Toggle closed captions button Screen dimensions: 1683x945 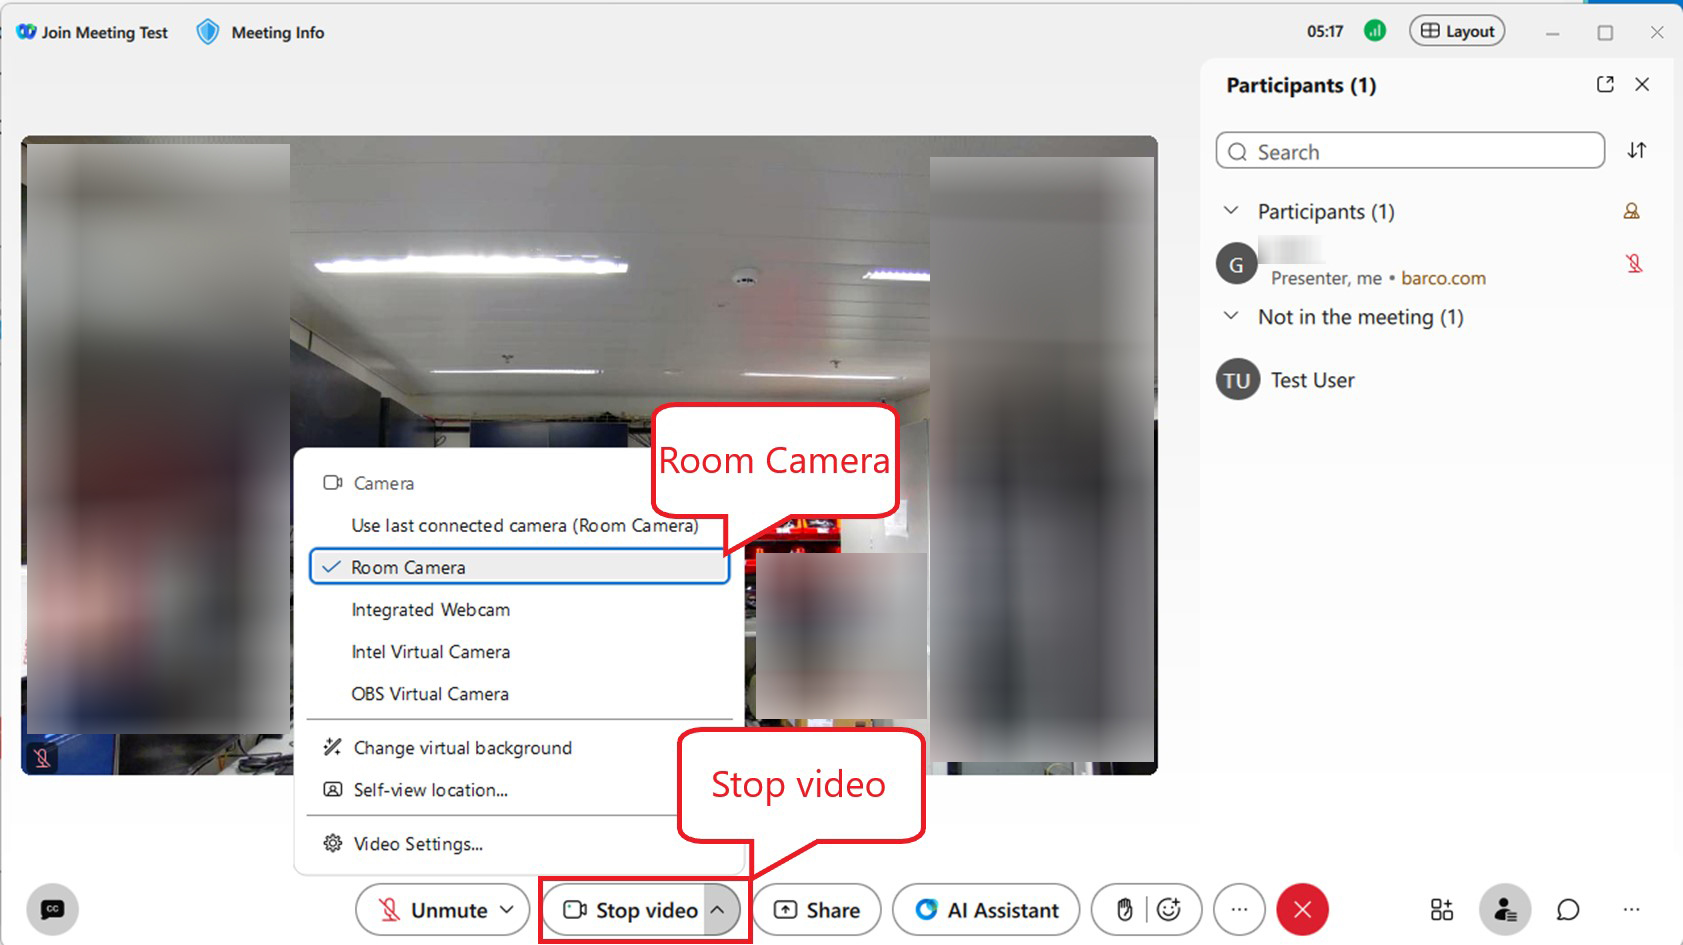52,909
